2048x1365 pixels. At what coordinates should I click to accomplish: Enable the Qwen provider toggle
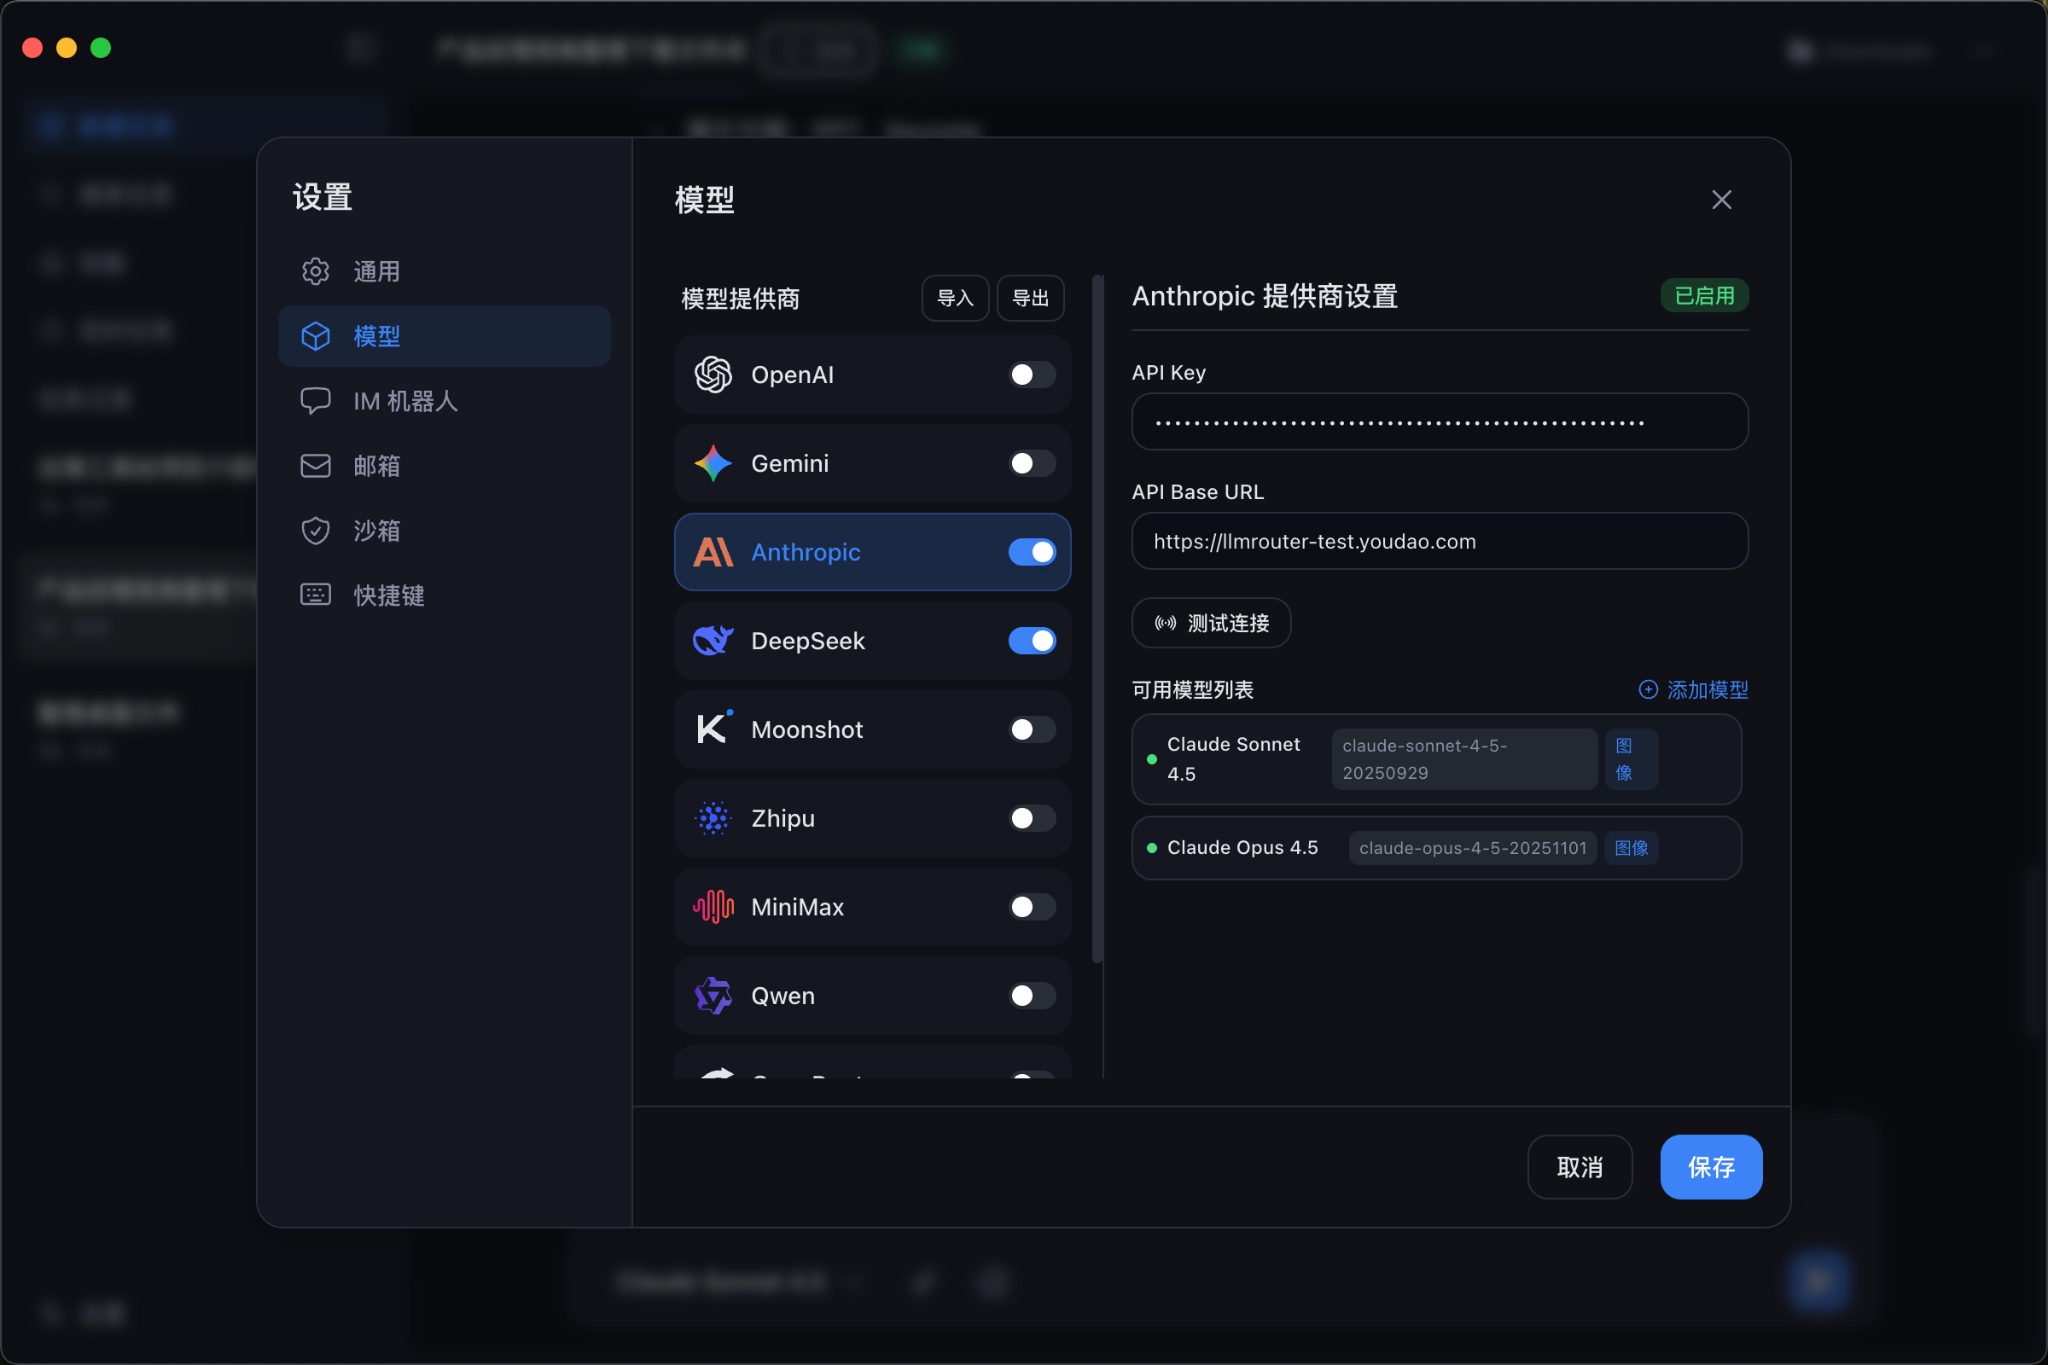tap(1032, 995)
